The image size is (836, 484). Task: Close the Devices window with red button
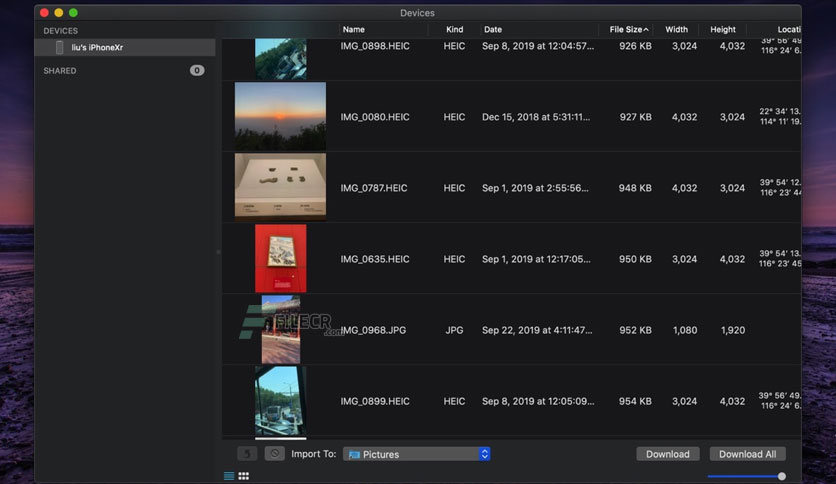(44, 13)
